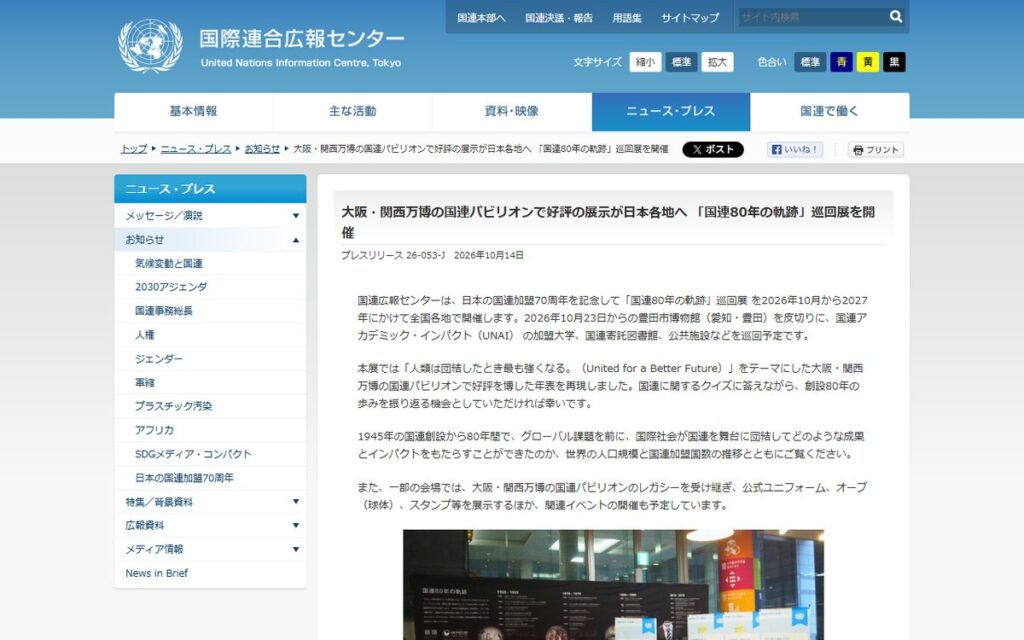Image resolution: width=1024 pixels, height=640 pixels.
Task: Open 国連事務総長 in the sidebar
Action: tap(164, 311)
